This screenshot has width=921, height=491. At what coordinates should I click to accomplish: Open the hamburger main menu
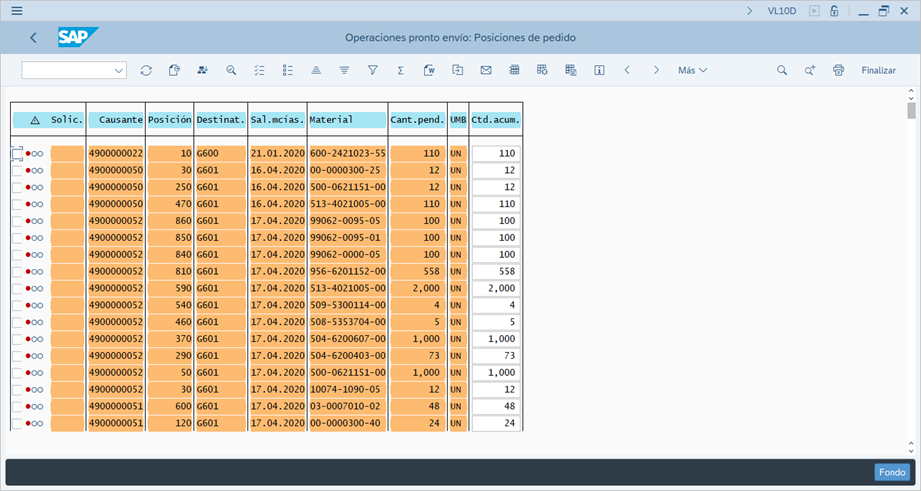click(17, 11)
